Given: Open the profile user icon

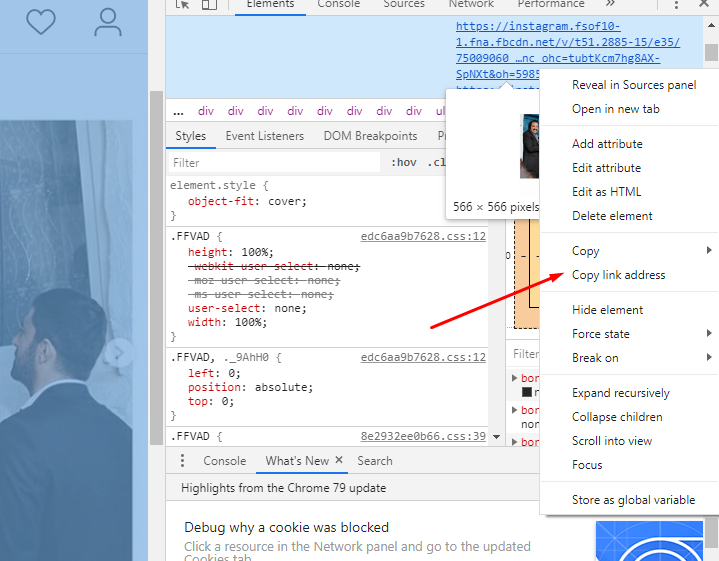Looking at the screenshot, I should [x=108, y=22].
